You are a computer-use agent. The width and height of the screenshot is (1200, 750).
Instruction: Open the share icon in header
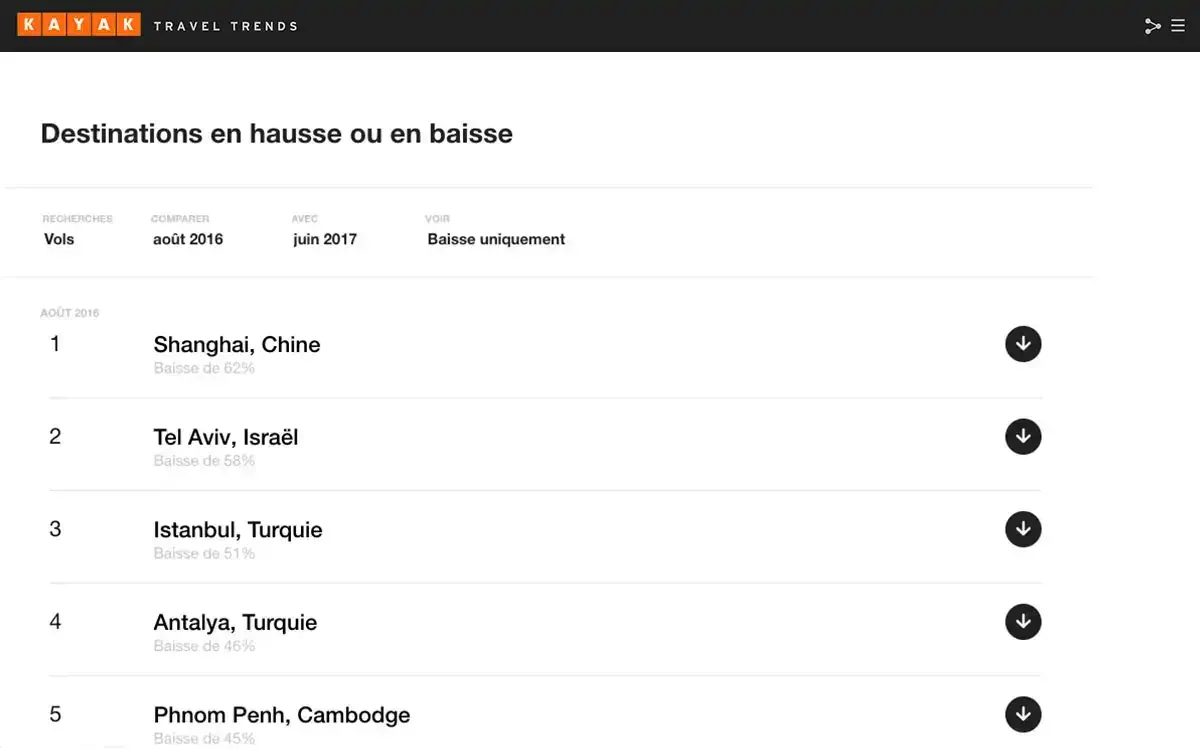coord(1152,26)
